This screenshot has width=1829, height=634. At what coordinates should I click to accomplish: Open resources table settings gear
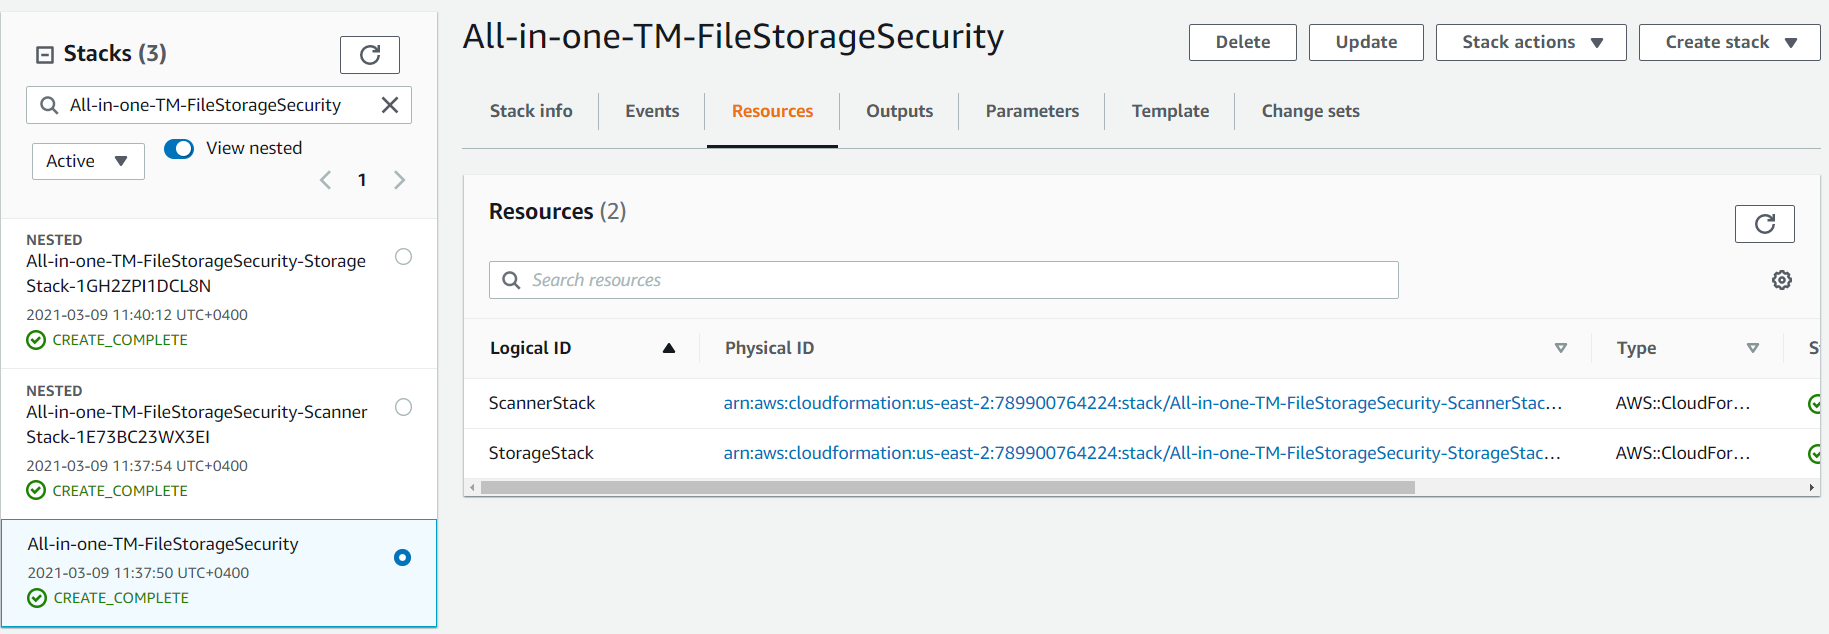click(x=1781, y=280)
